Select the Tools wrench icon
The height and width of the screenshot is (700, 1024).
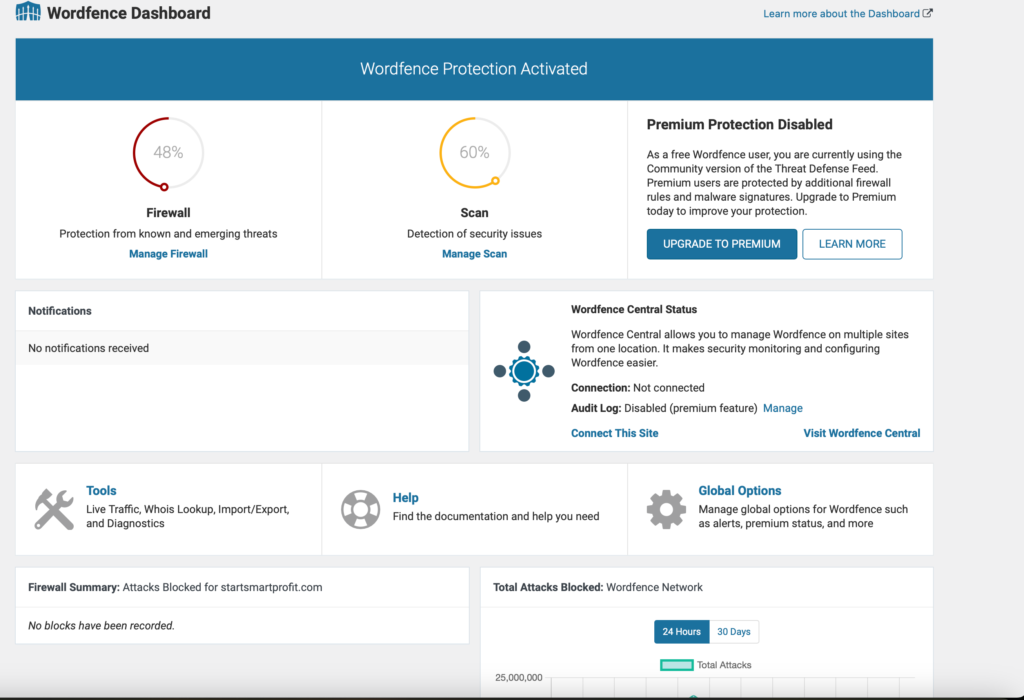tap(55, 508)
